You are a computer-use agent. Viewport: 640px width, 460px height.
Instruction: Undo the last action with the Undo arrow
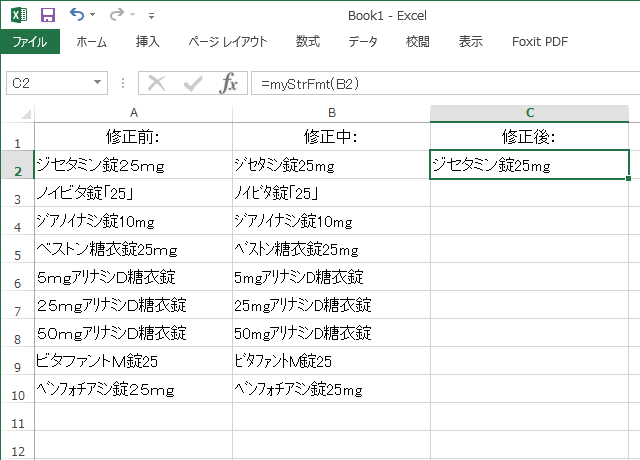pos(77,16)
